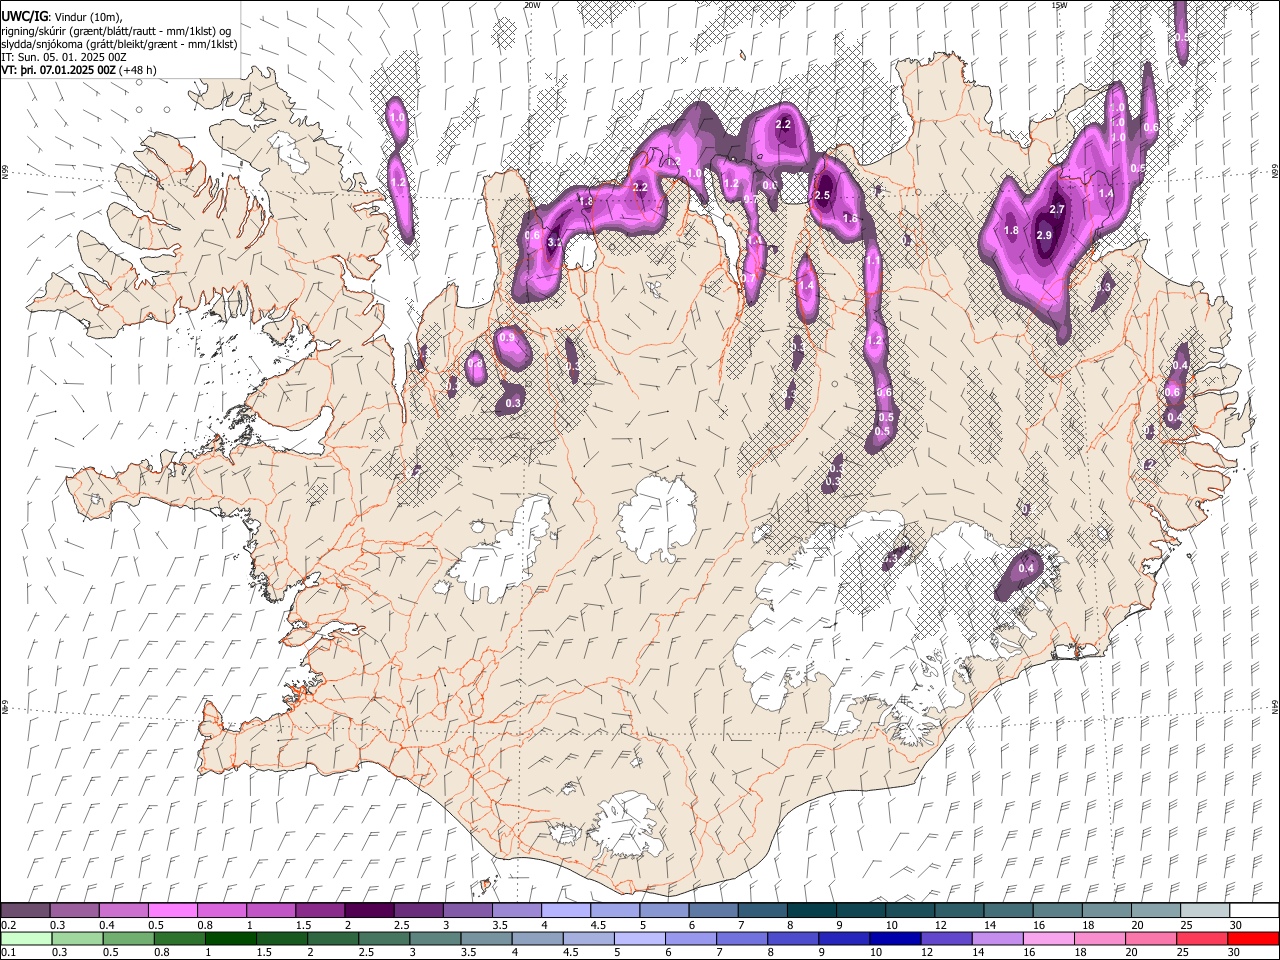This screenshot has height=960, width=1280.
Task: Click the 'rigning/skúrir' legend description line
Action: tap(117, 30)
